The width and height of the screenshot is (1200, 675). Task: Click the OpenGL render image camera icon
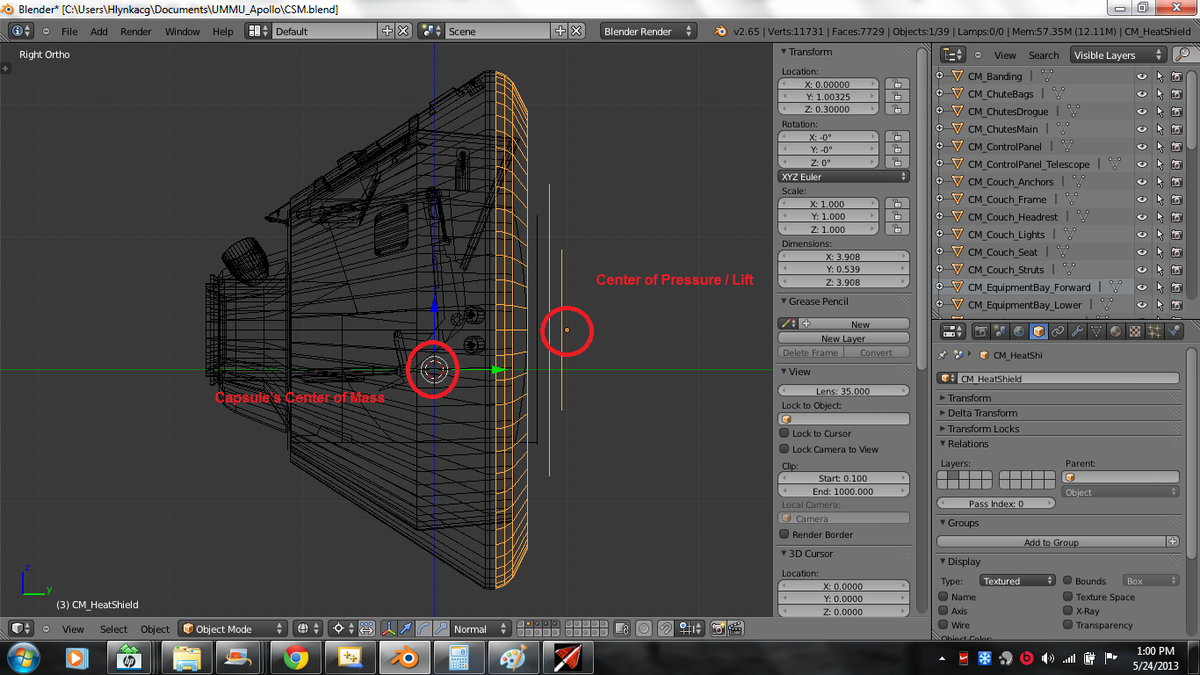click(x=718, y=629)
